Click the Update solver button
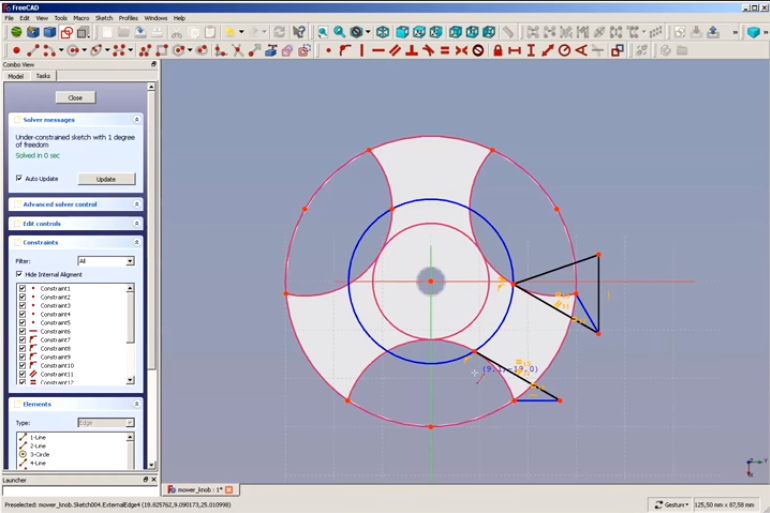 click(x=106, y=179)
